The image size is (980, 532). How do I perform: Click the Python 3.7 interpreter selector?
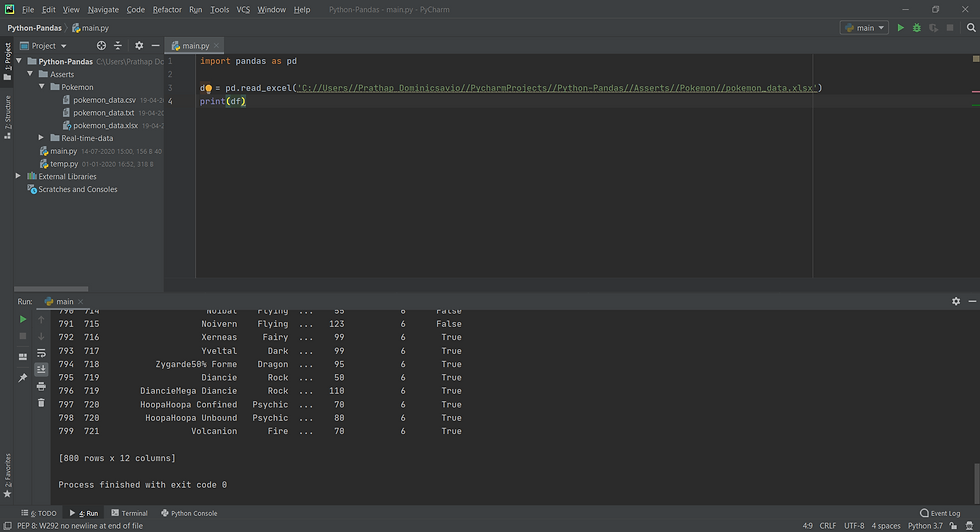coord(925,526)
